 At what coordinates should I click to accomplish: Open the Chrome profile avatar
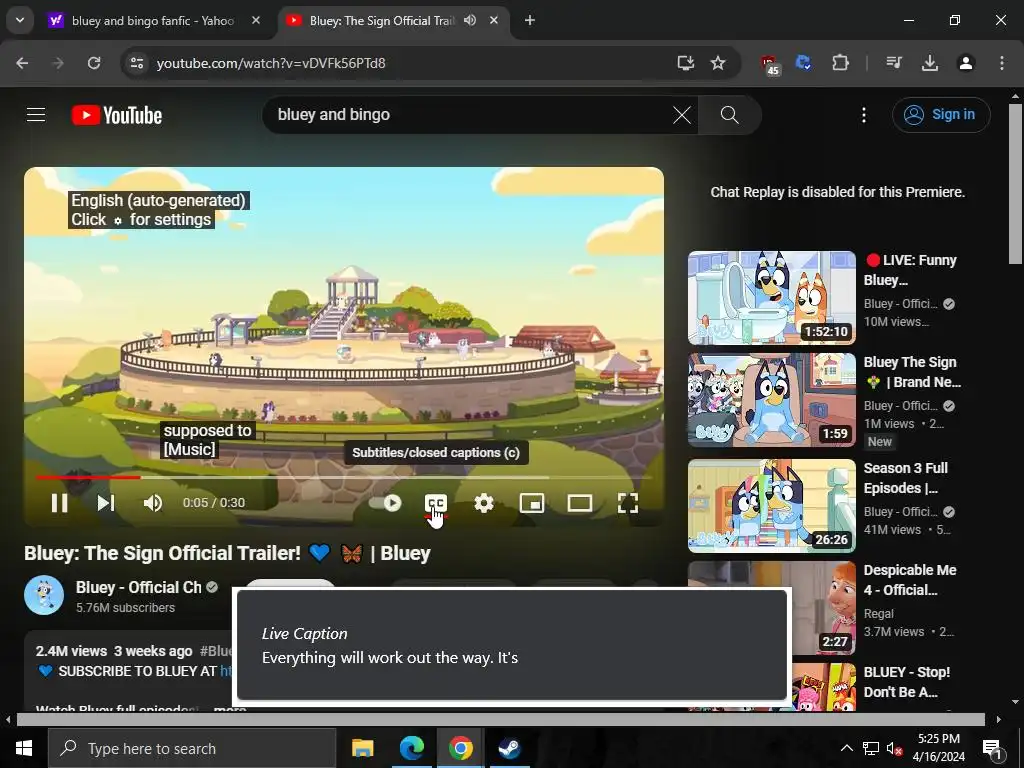[x=966, y=63]
